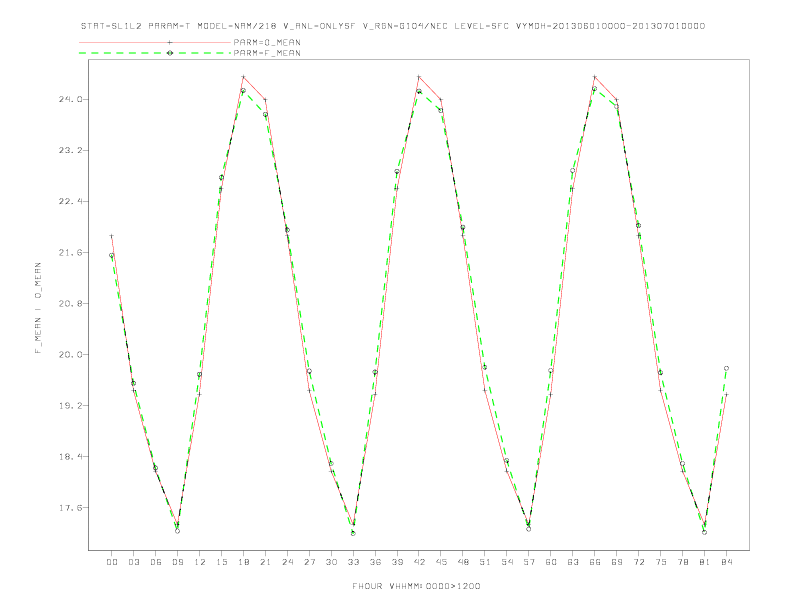792x612 pixels.
Task: Select the PARM=F_MEAN legend label
Action: point(267,53)
